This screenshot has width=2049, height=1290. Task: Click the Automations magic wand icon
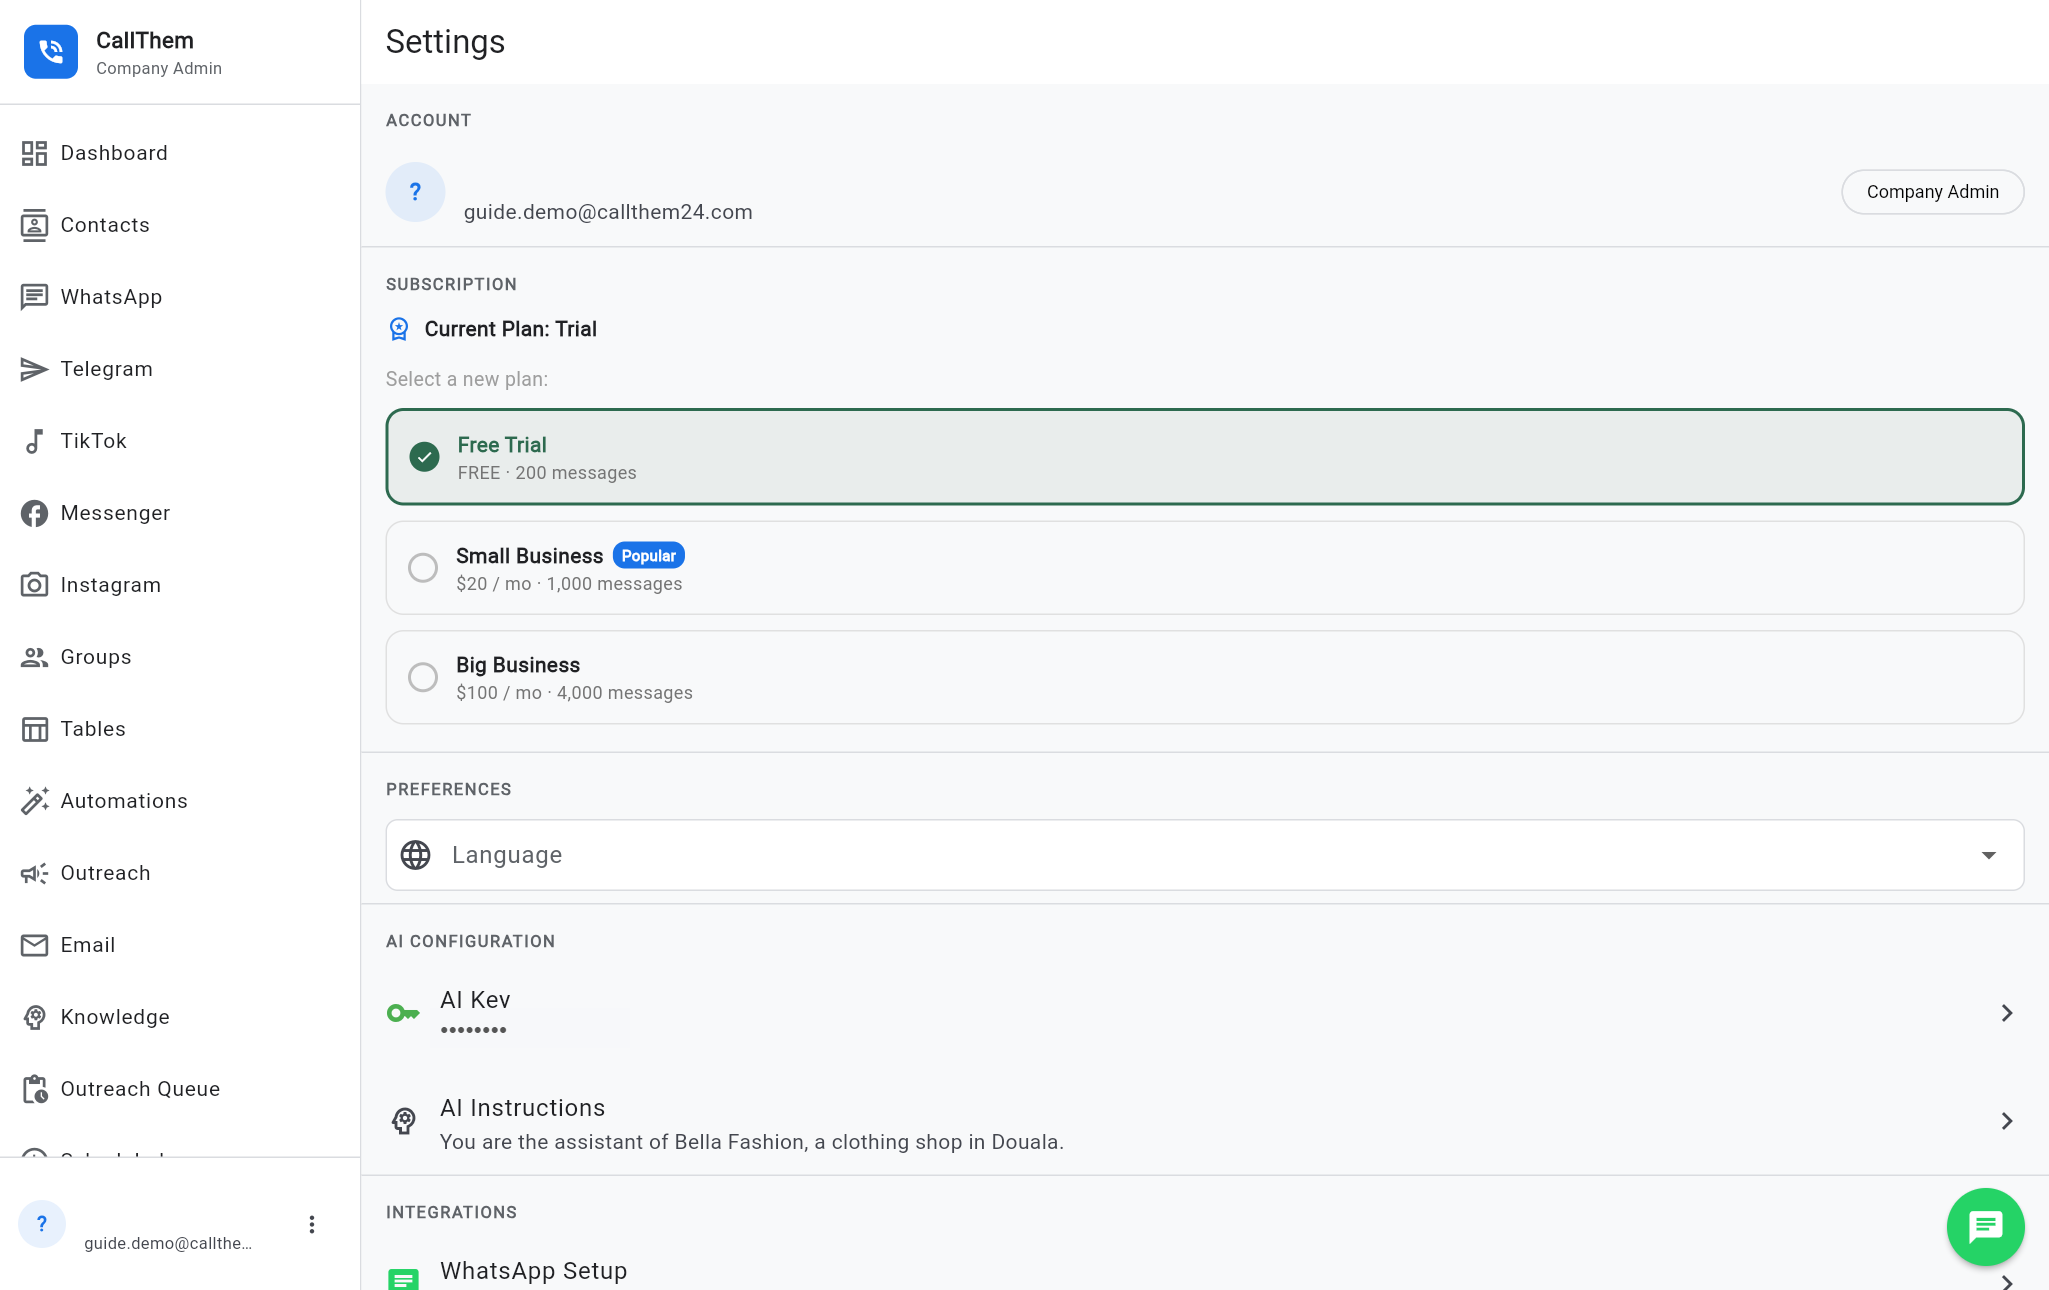click(x=34, y=801)
